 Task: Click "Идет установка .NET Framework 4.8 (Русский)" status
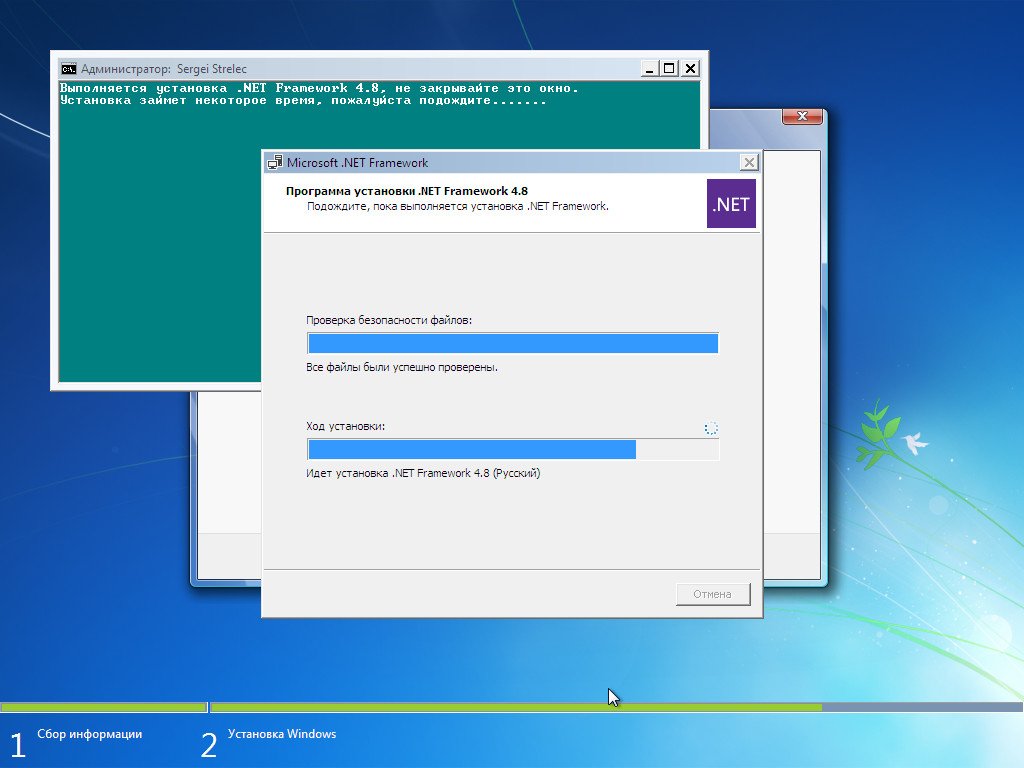coord(423,473)
